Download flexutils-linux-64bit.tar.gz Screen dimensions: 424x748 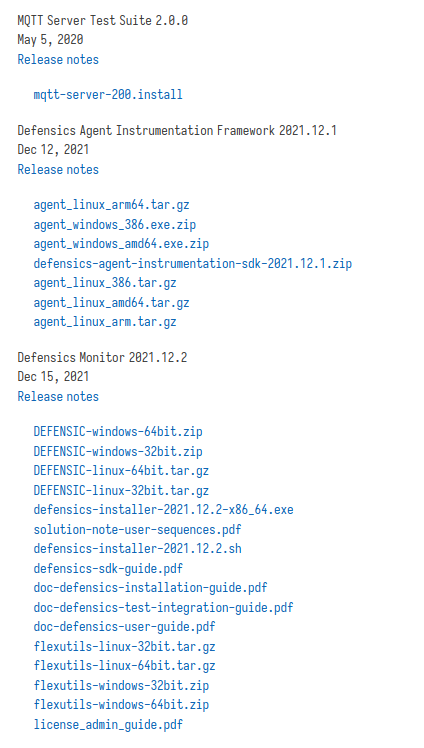(124, 666)
